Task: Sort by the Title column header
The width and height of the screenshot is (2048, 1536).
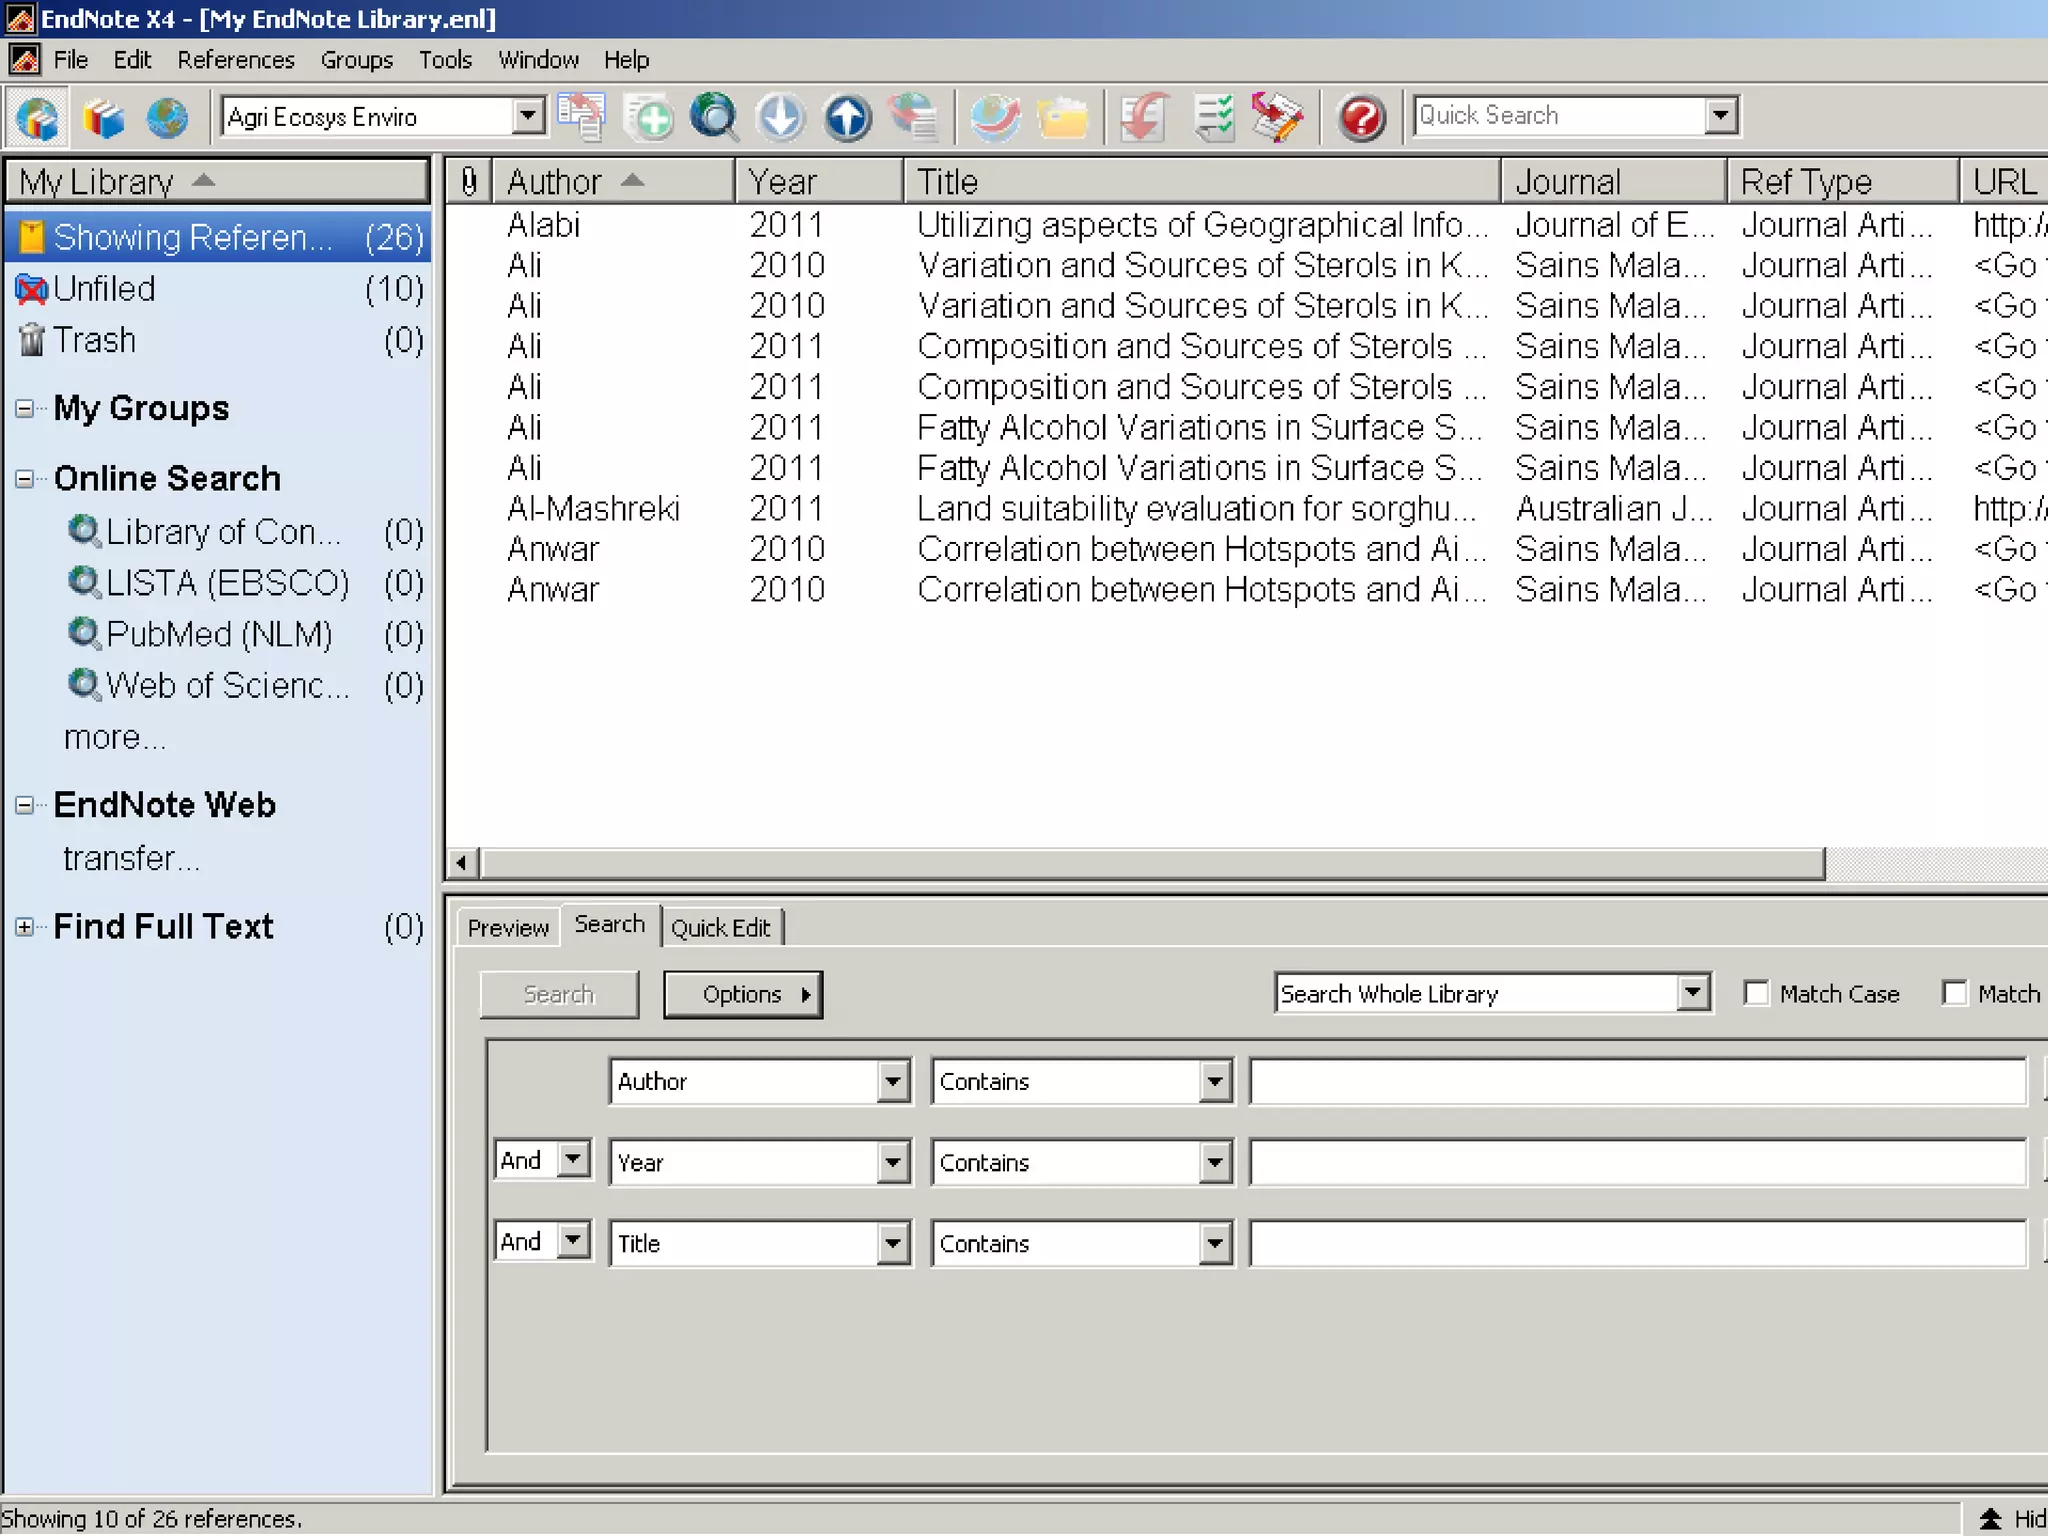Action: tap(1203, 181)
